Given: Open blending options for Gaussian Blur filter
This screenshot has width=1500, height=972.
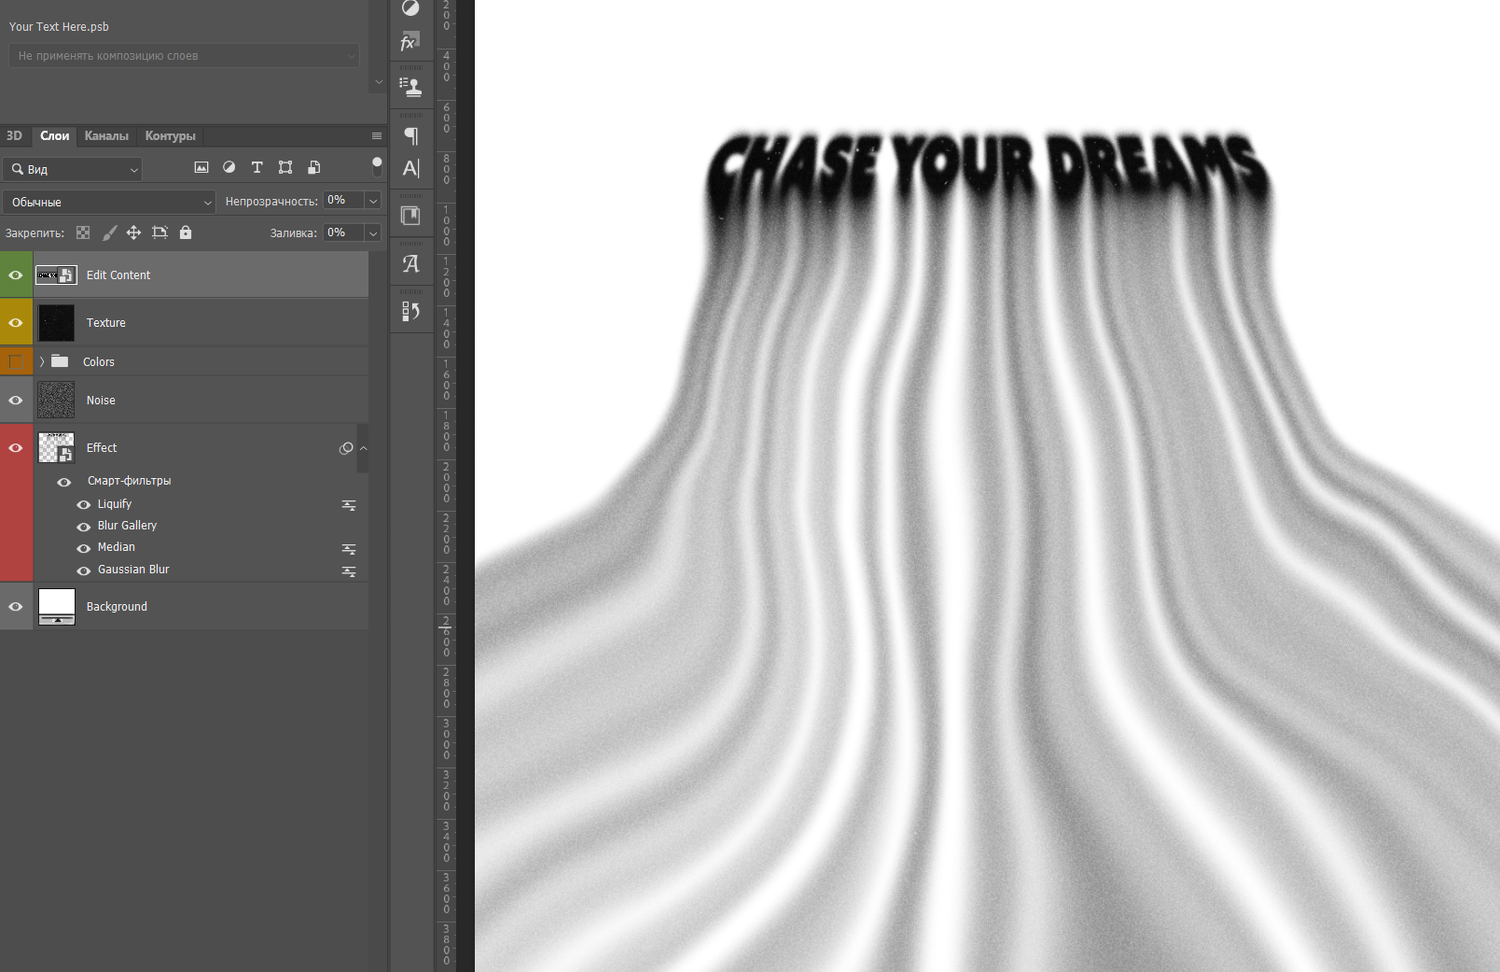Looking at the screenshot, I should pos(349,571).
